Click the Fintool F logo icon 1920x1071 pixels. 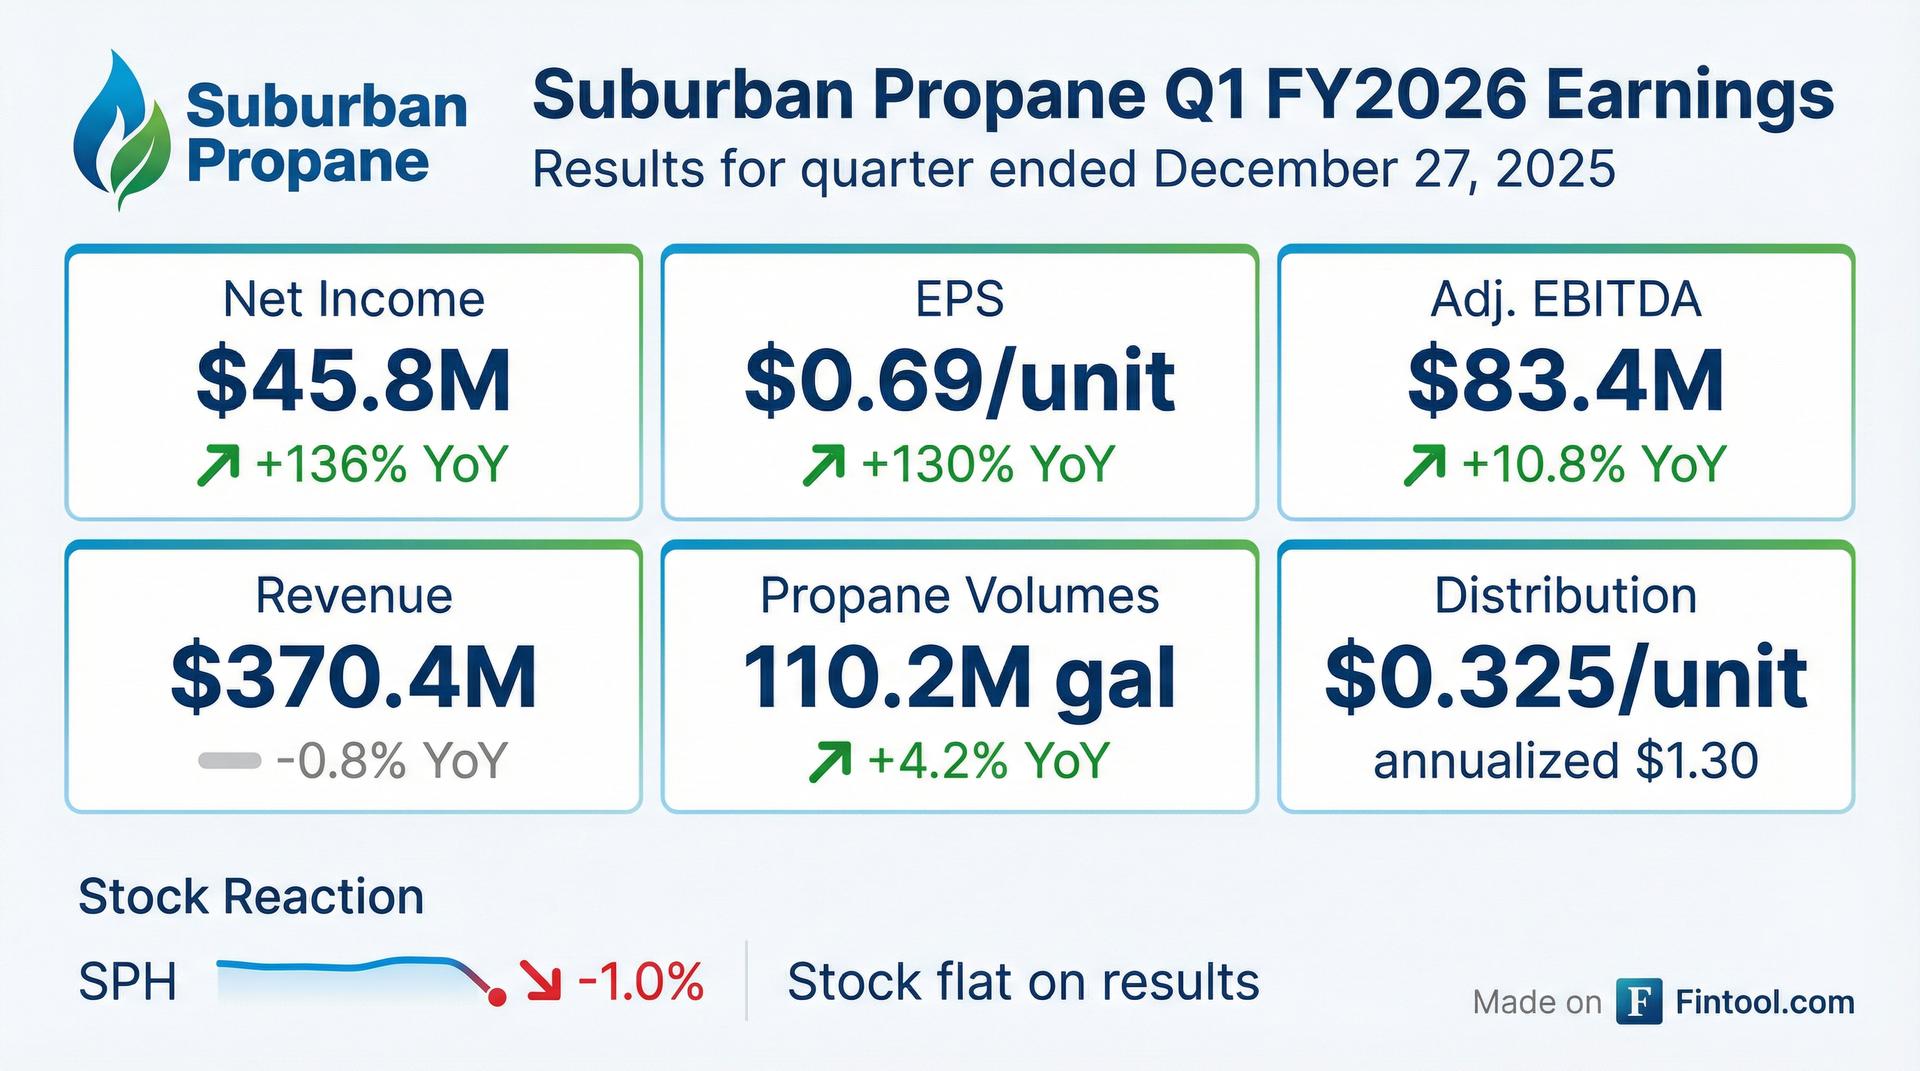(x=1638, y=1002)
